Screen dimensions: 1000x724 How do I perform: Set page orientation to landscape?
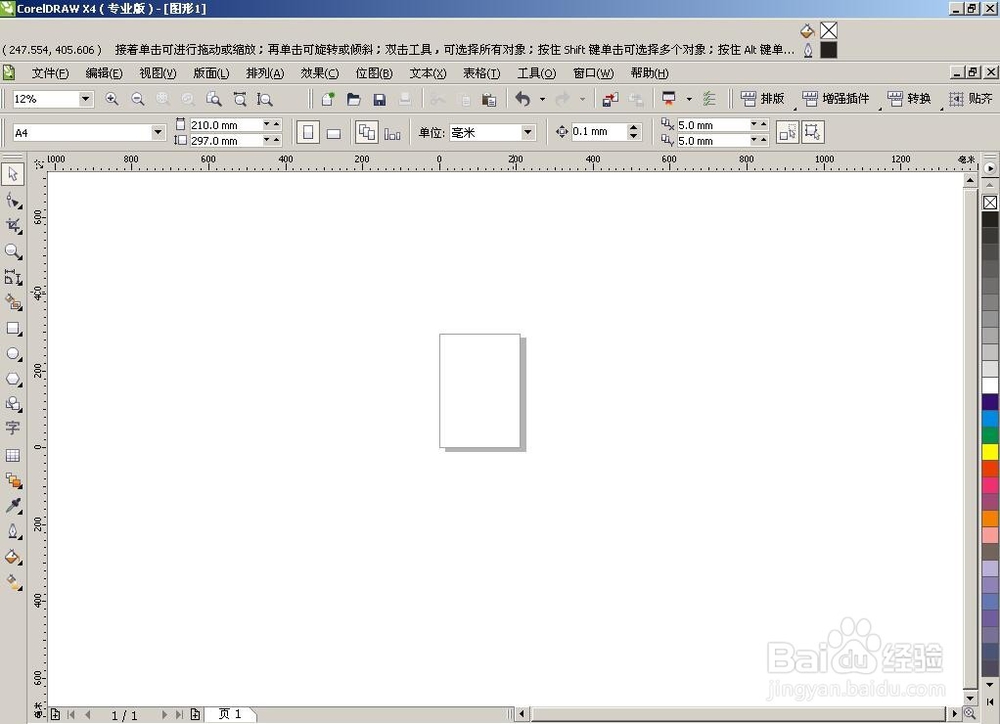click(x=334, y=133)
